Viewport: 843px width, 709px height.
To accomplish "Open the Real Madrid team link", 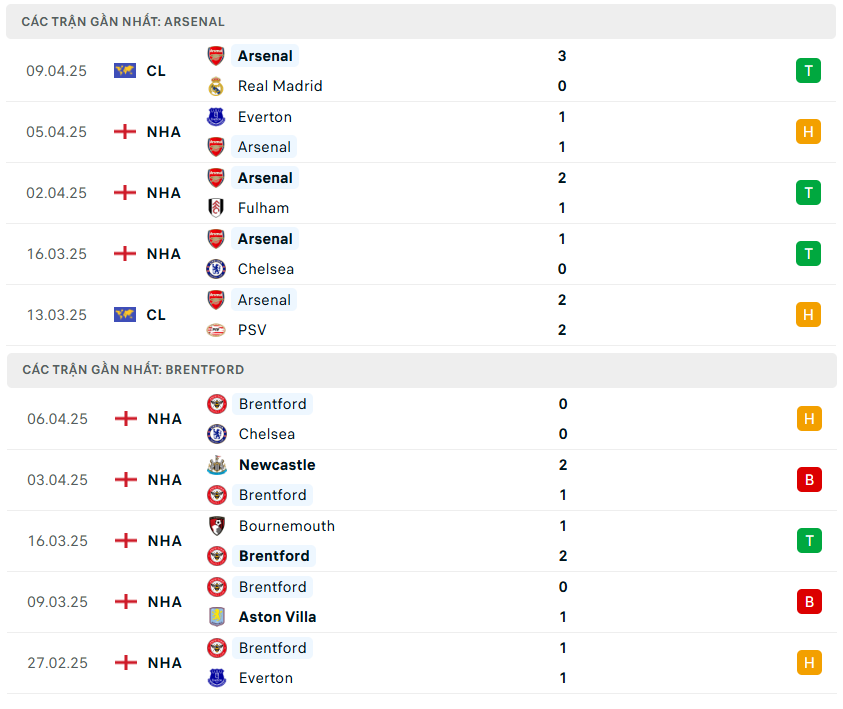I will [280, 86].
